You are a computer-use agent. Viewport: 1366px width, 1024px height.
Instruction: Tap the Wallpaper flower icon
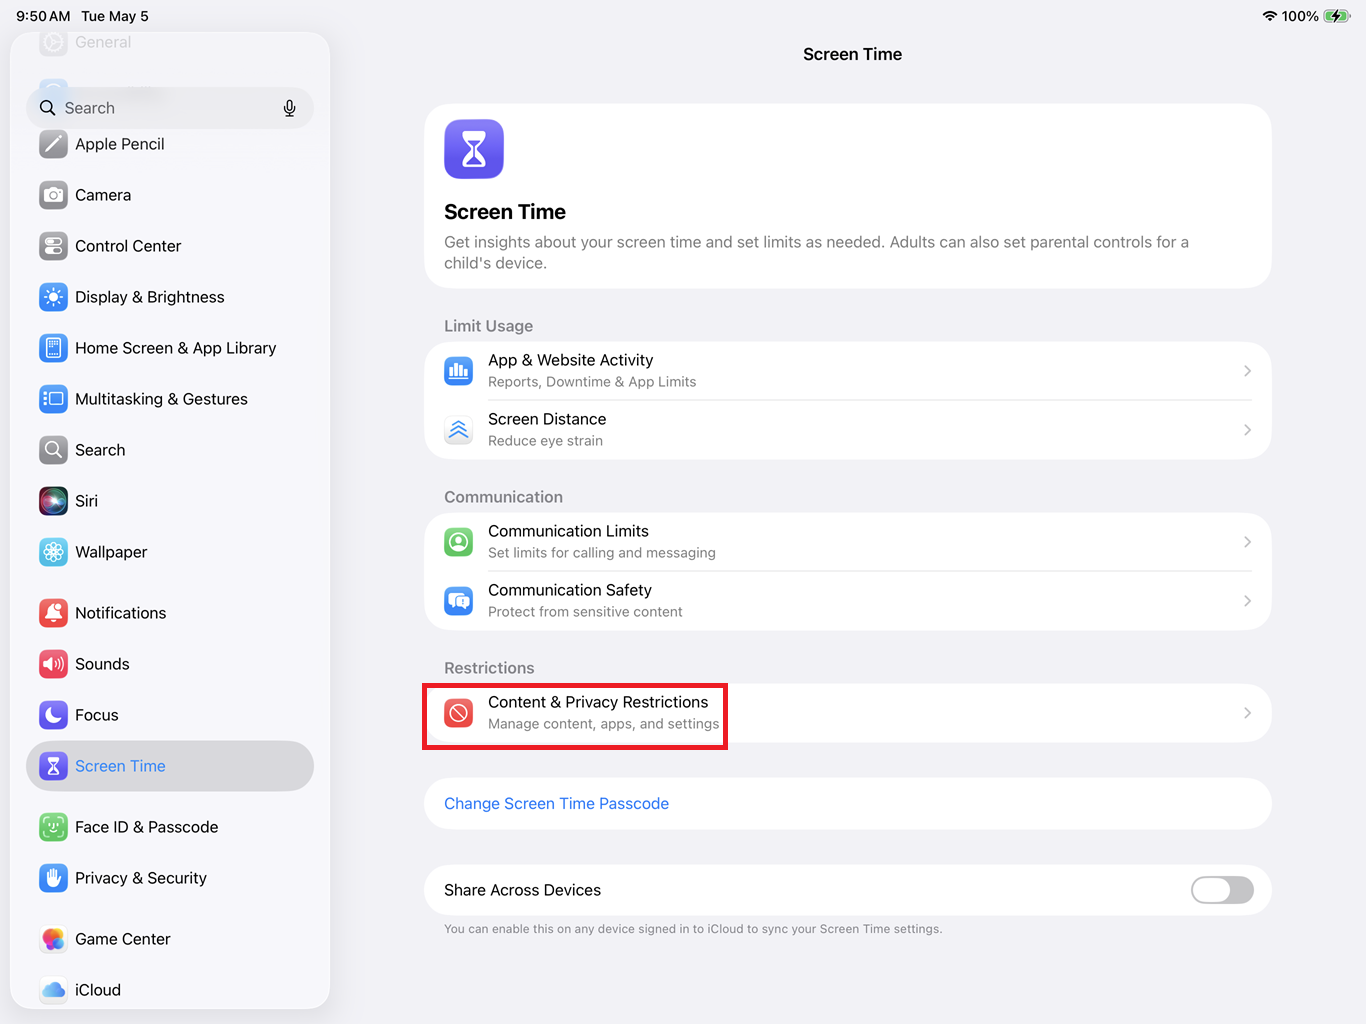click(x=53, y=552)
